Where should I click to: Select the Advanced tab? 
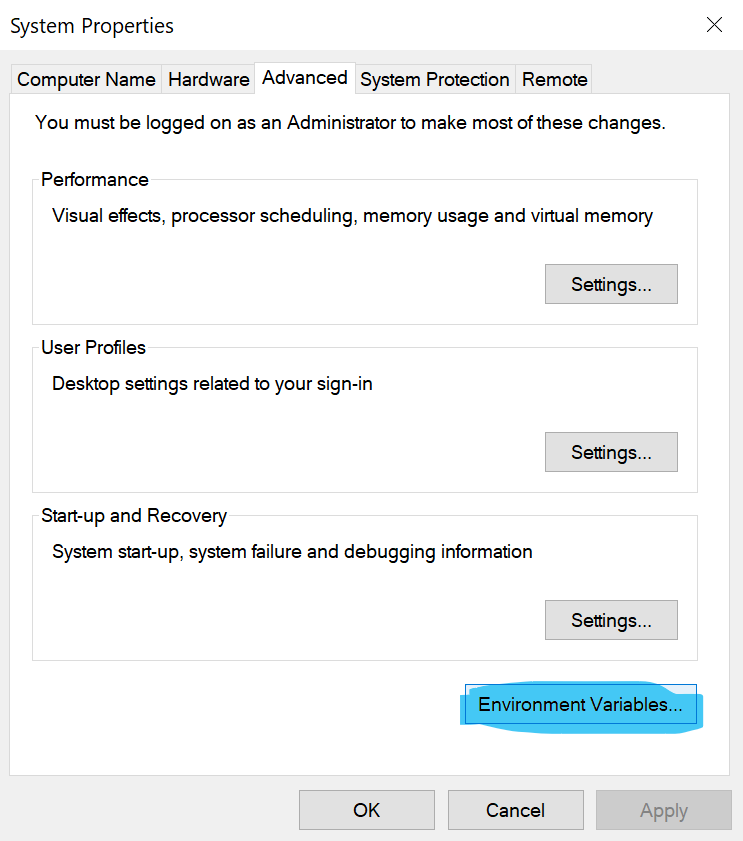pos(305,78)
